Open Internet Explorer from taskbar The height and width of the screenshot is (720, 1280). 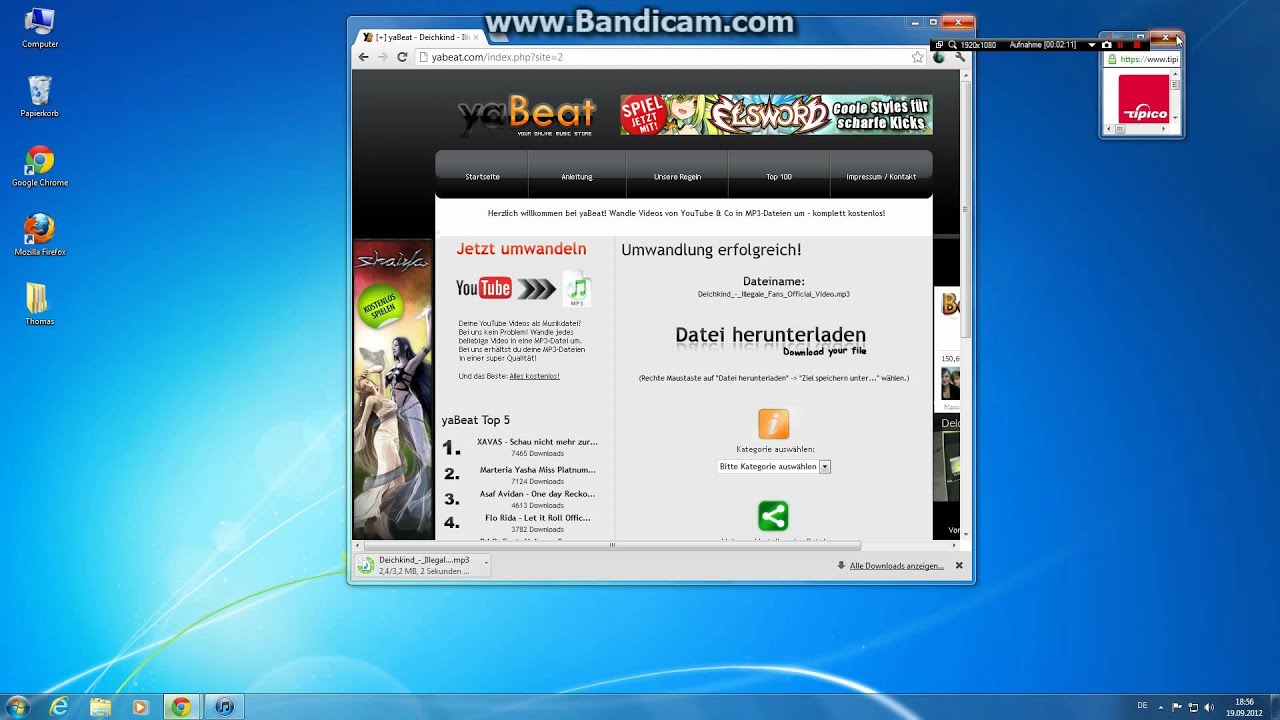click(x=59, y=707)
